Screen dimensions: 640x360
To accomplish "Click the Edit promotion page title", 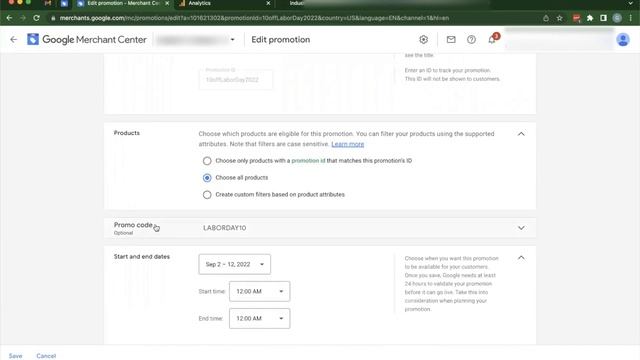I will 280,40.
